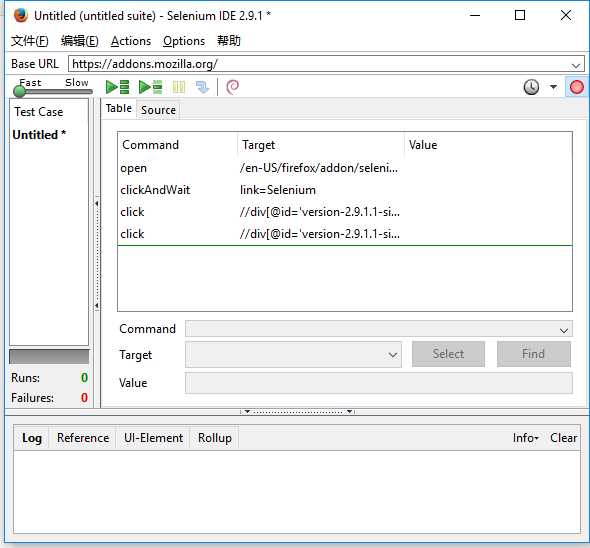Click the Step toolbar icon
The height and width of the screenshot is (548, 590).
coord(202,87)
